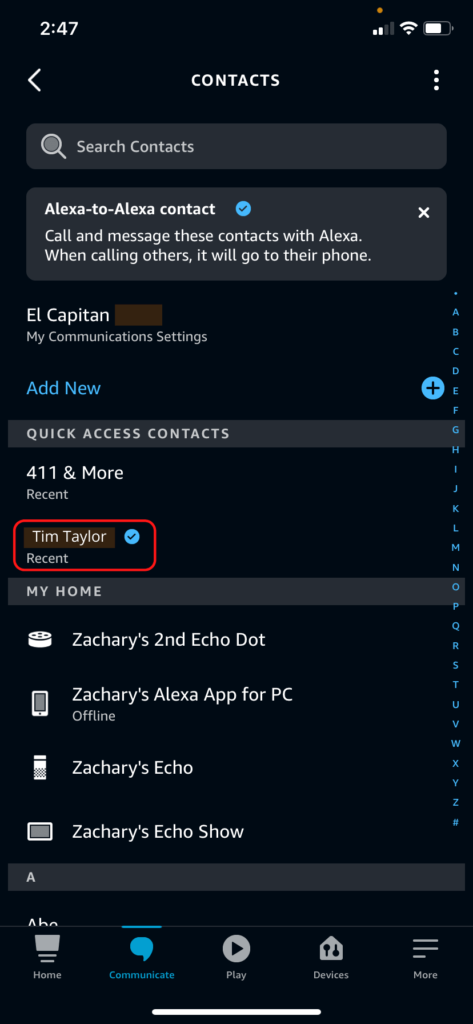Tap the back arrow icon
The height and width of the screenshot is (1024, 473).
tap(35, 80)
